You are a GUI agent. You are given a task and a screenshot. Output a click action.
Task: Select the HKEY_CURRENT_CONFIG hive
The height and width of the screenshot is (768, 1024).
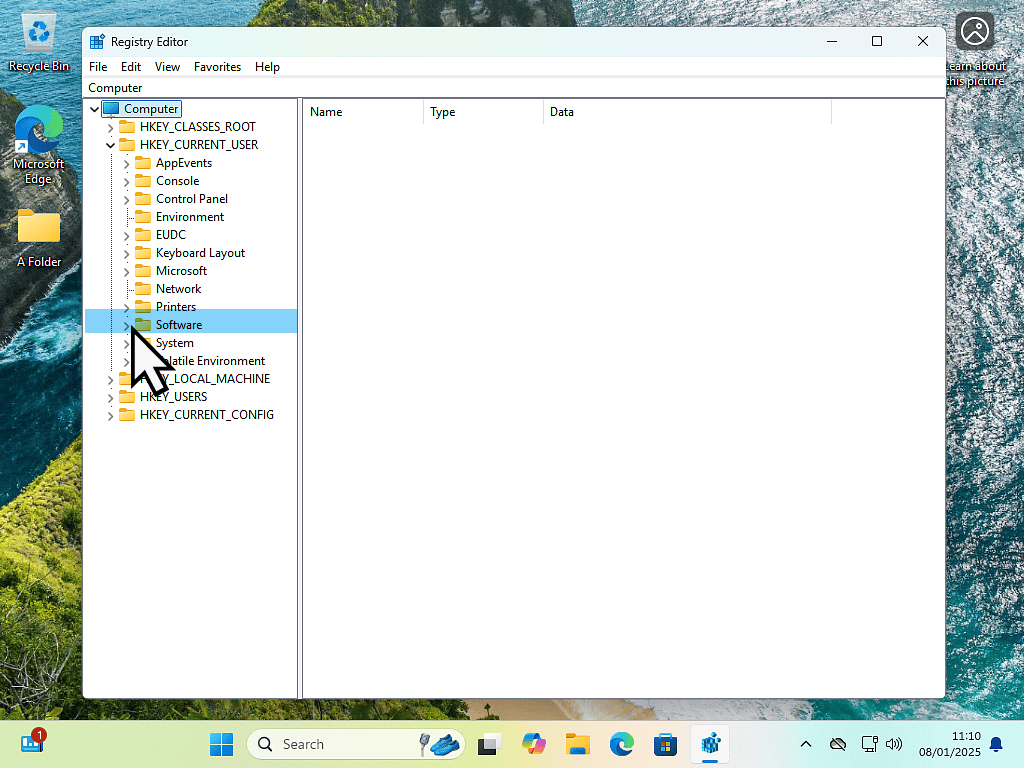tap(206, 415)
